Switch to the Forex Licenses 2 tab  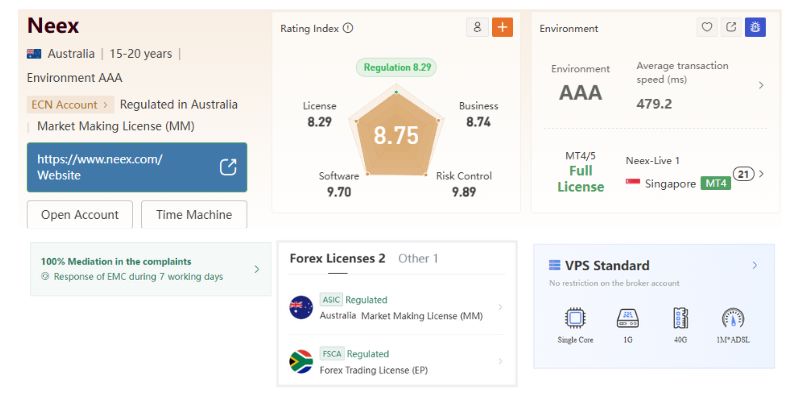point(337,258)
